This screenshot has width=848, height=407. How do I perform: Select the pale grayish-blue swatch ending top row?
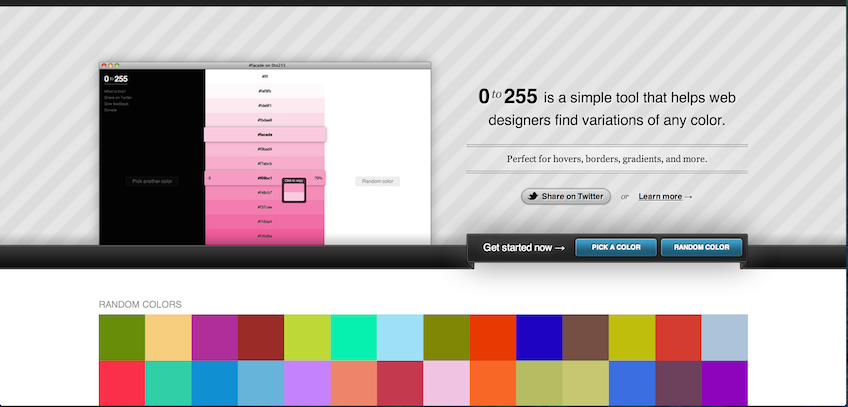[724, 337]
